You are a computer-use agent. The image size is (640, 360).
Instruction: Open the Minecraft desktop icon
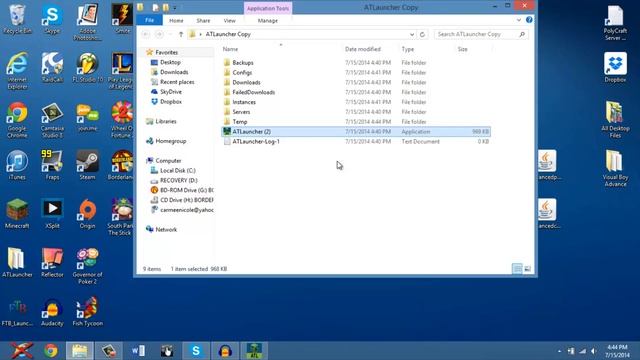[x=17, y=213]
